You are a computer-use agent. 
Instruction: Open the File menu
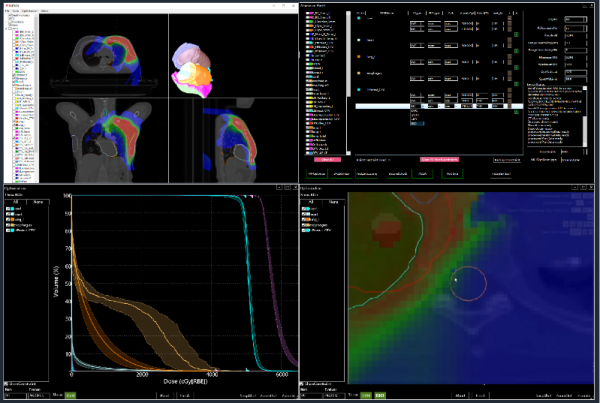7,11
